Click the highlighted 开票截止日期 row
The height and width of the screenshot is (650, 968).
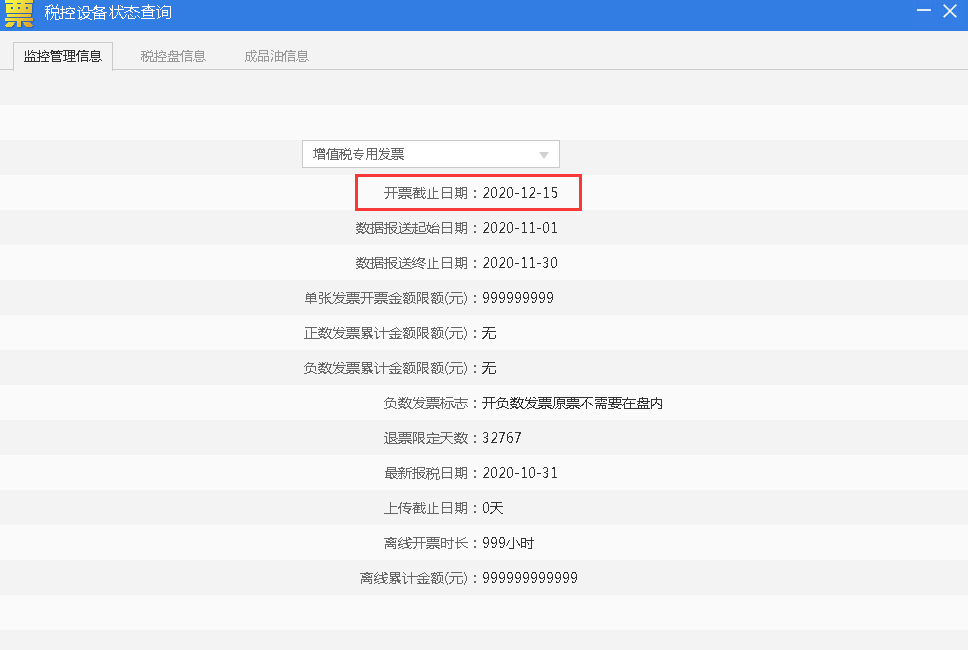point(467,193)
